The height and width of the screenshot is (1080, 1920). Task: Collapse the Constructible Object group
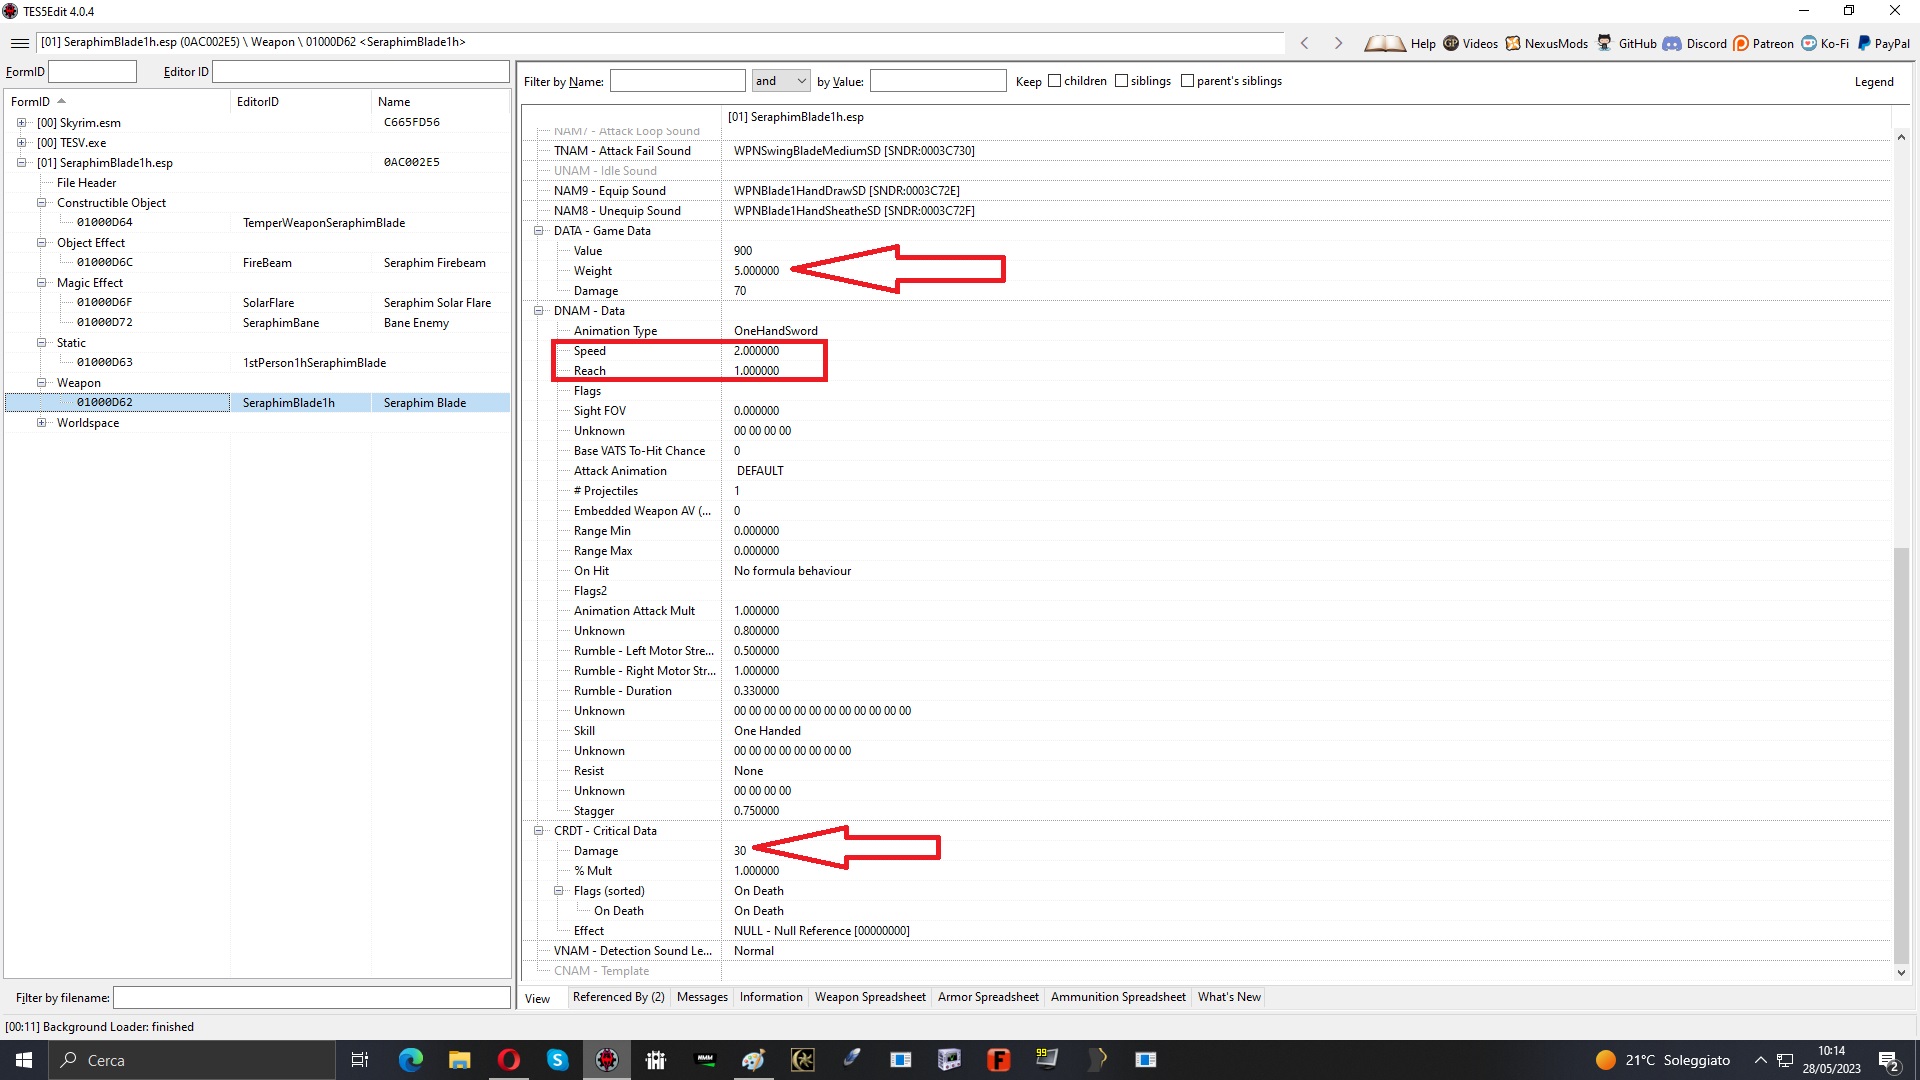(x=41, y=202)
